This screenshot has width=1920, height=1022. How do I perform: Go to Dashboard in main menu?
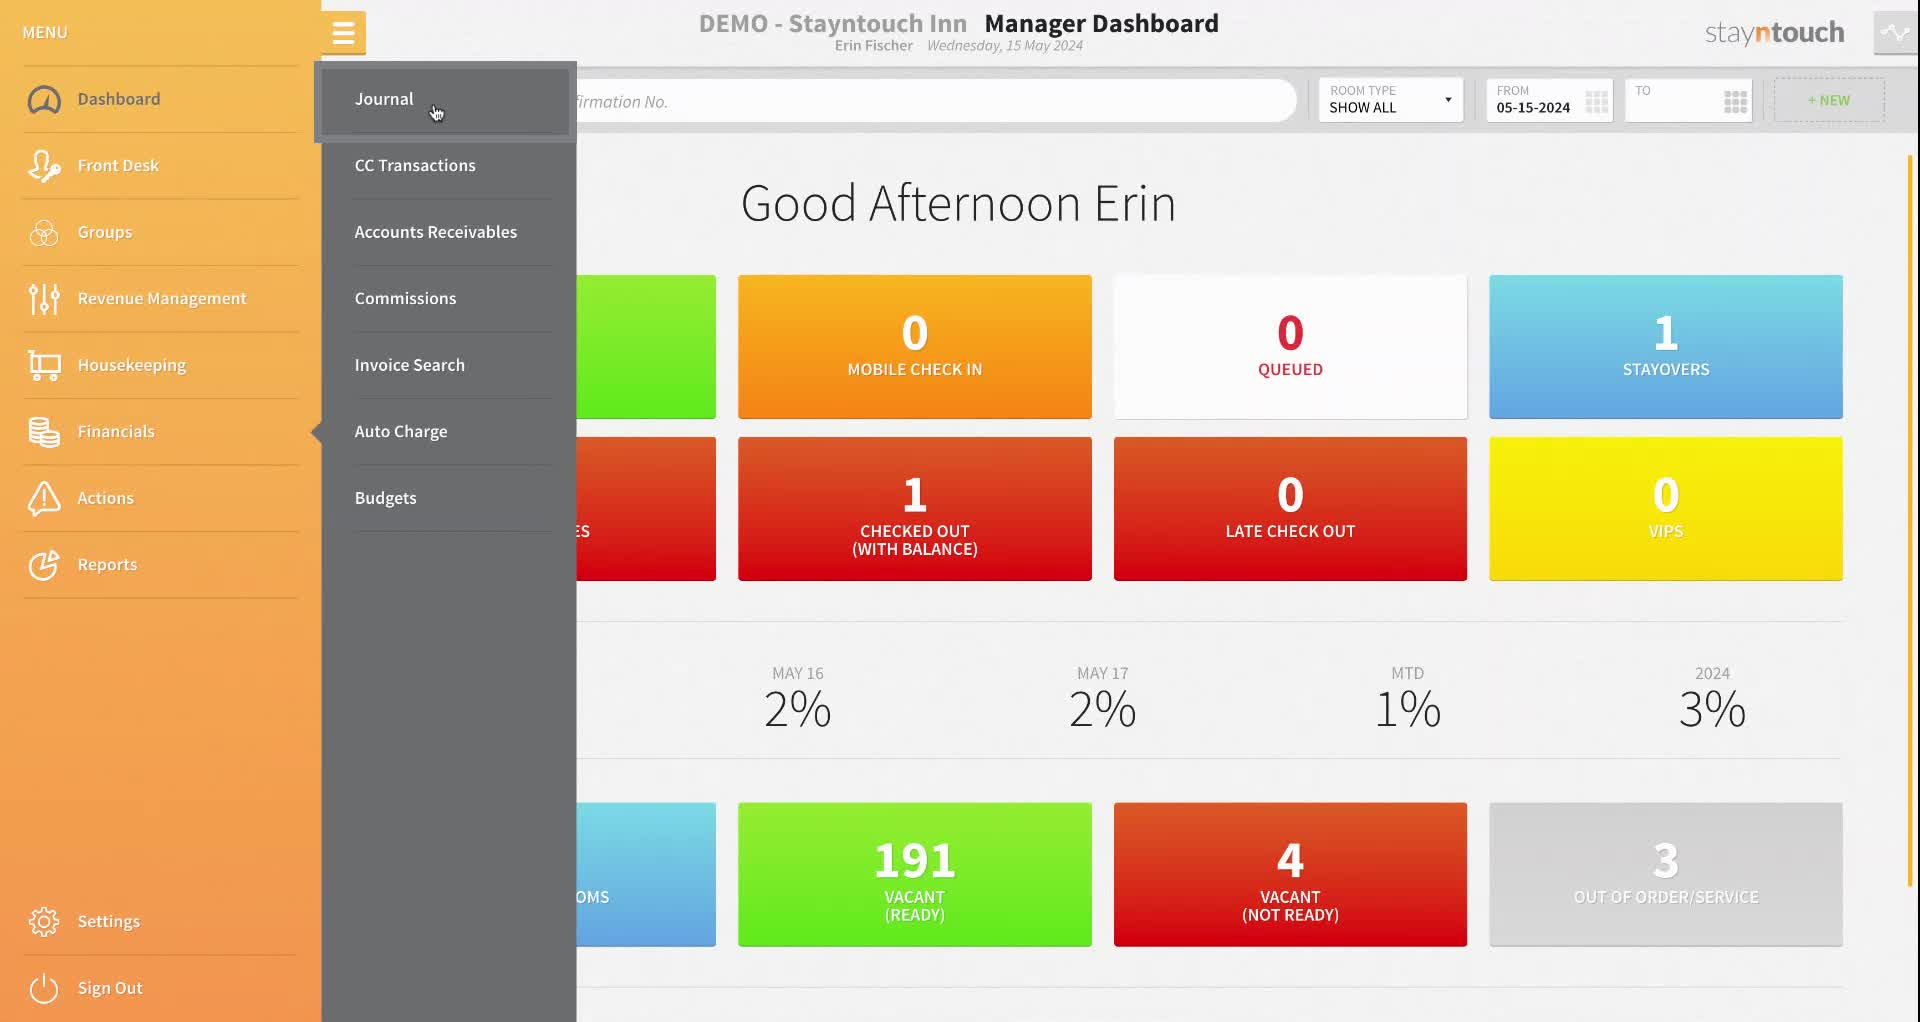(119, 99)
